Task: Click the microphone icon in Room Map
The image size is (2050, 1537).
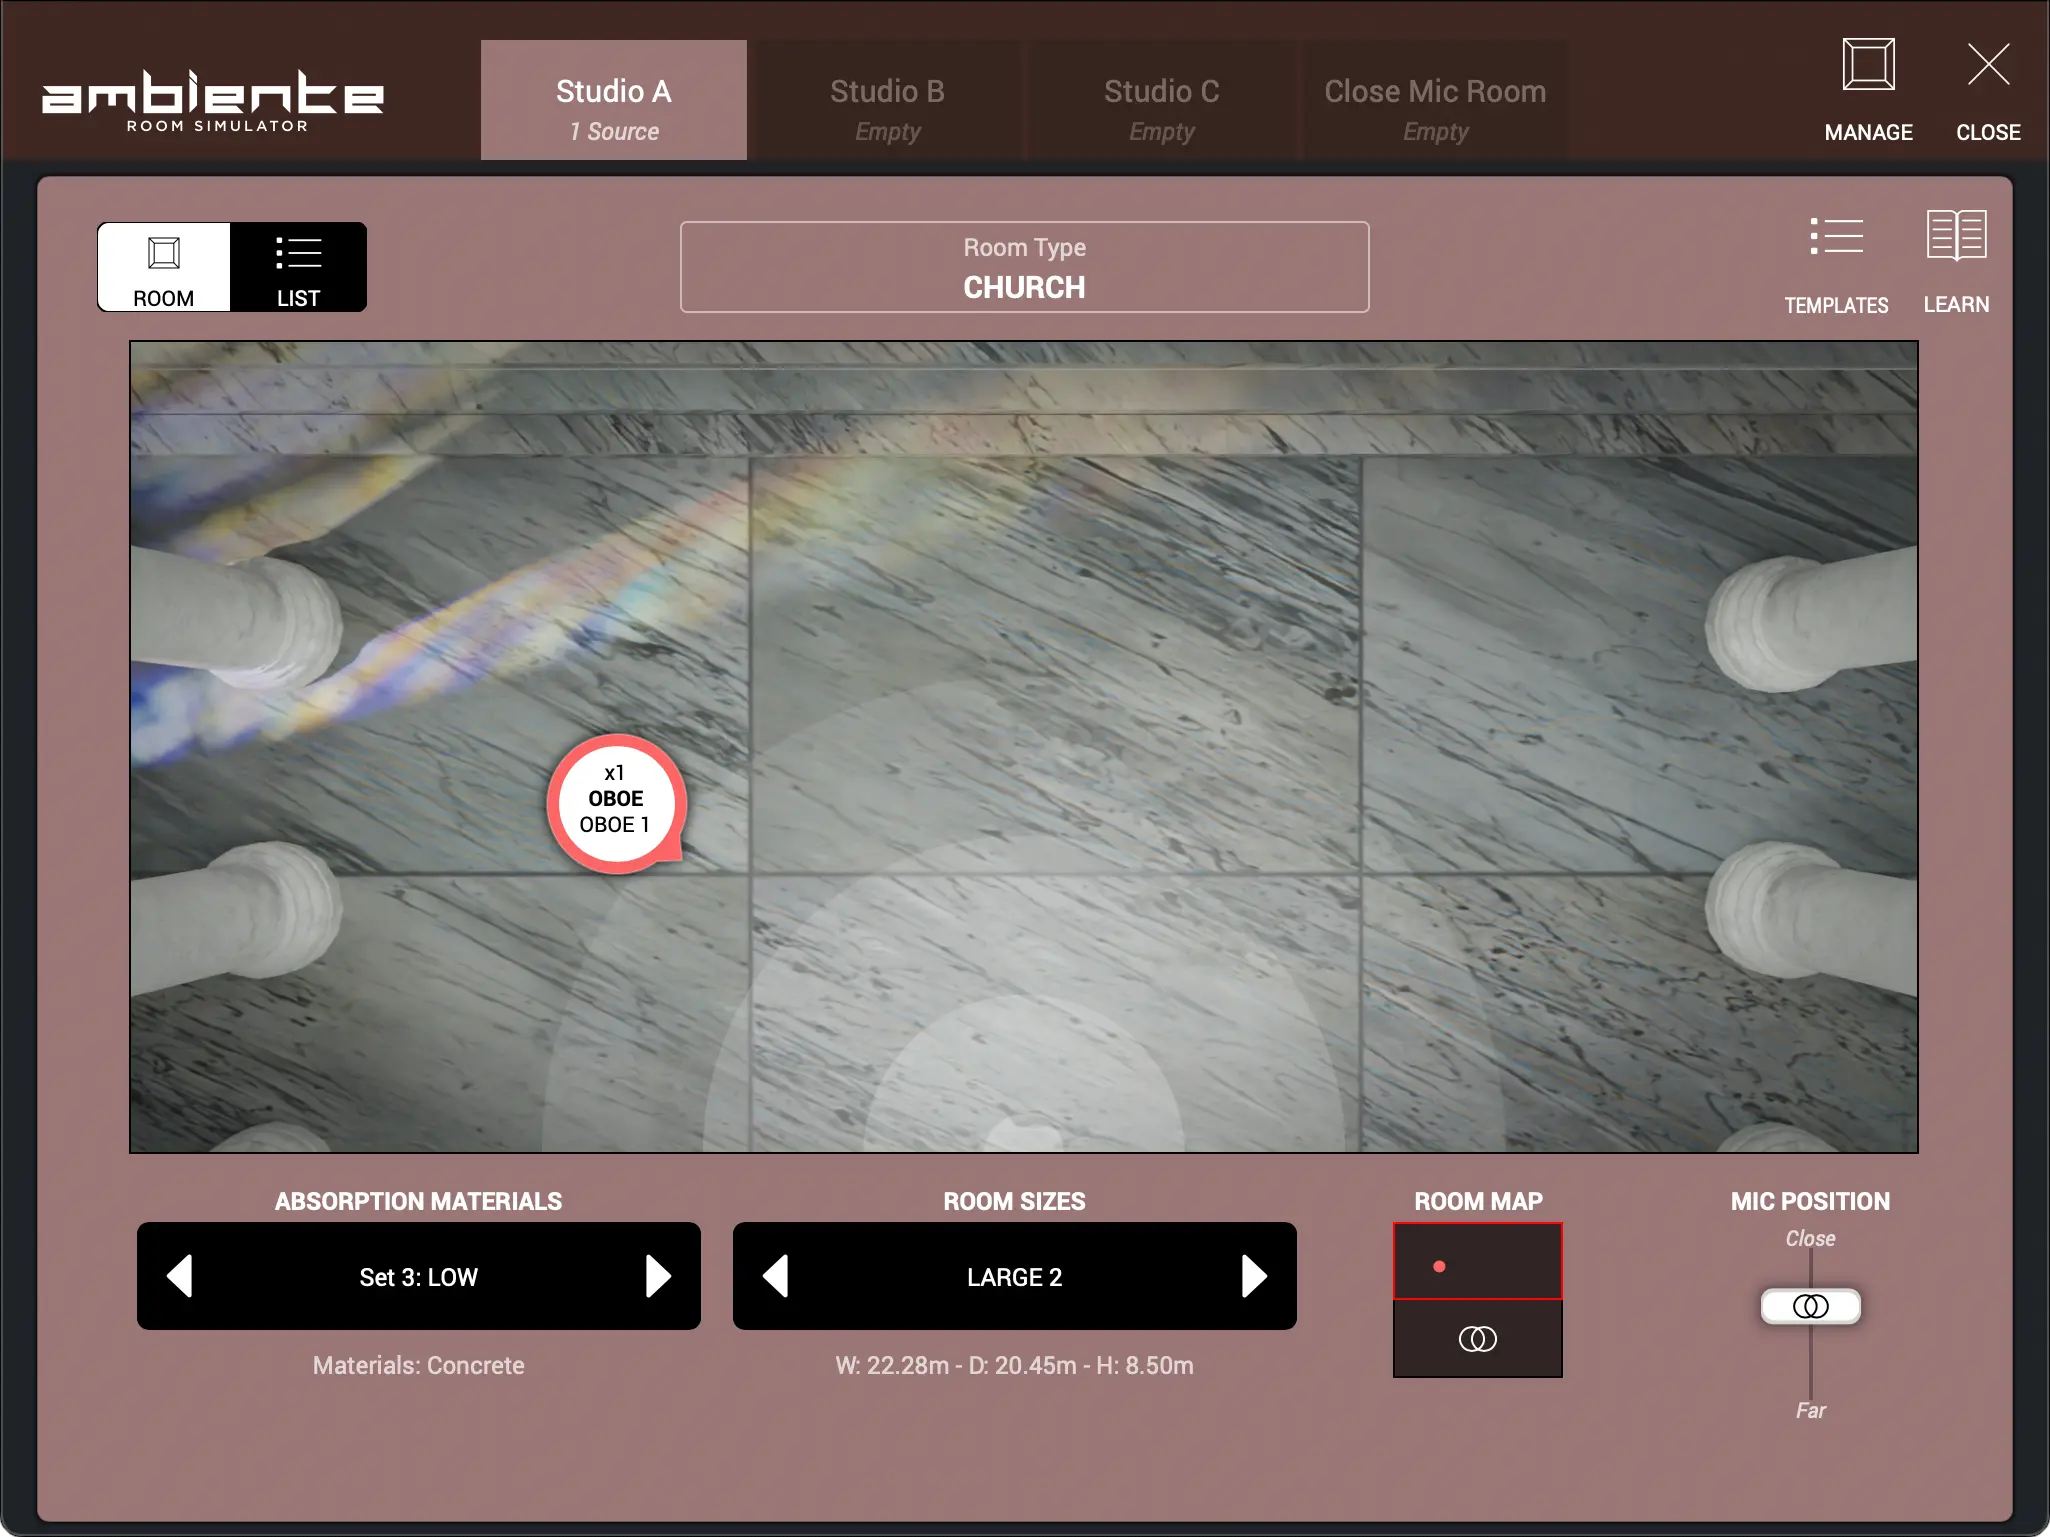Action: (1477, 1338)
